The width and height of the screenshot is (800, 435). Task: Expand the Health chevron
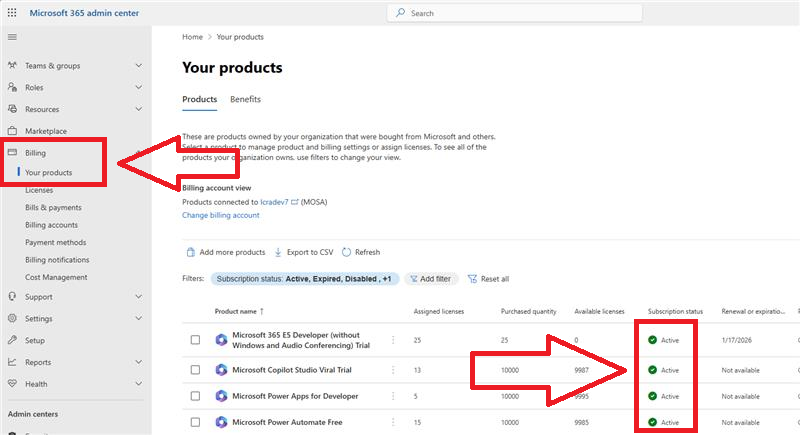138,383
